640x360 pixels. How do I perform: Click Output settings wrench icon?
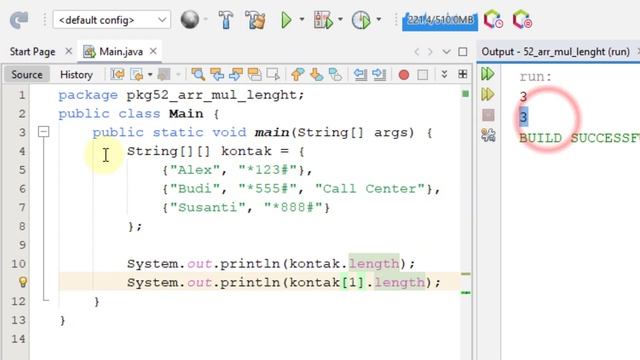click(488, 135)
